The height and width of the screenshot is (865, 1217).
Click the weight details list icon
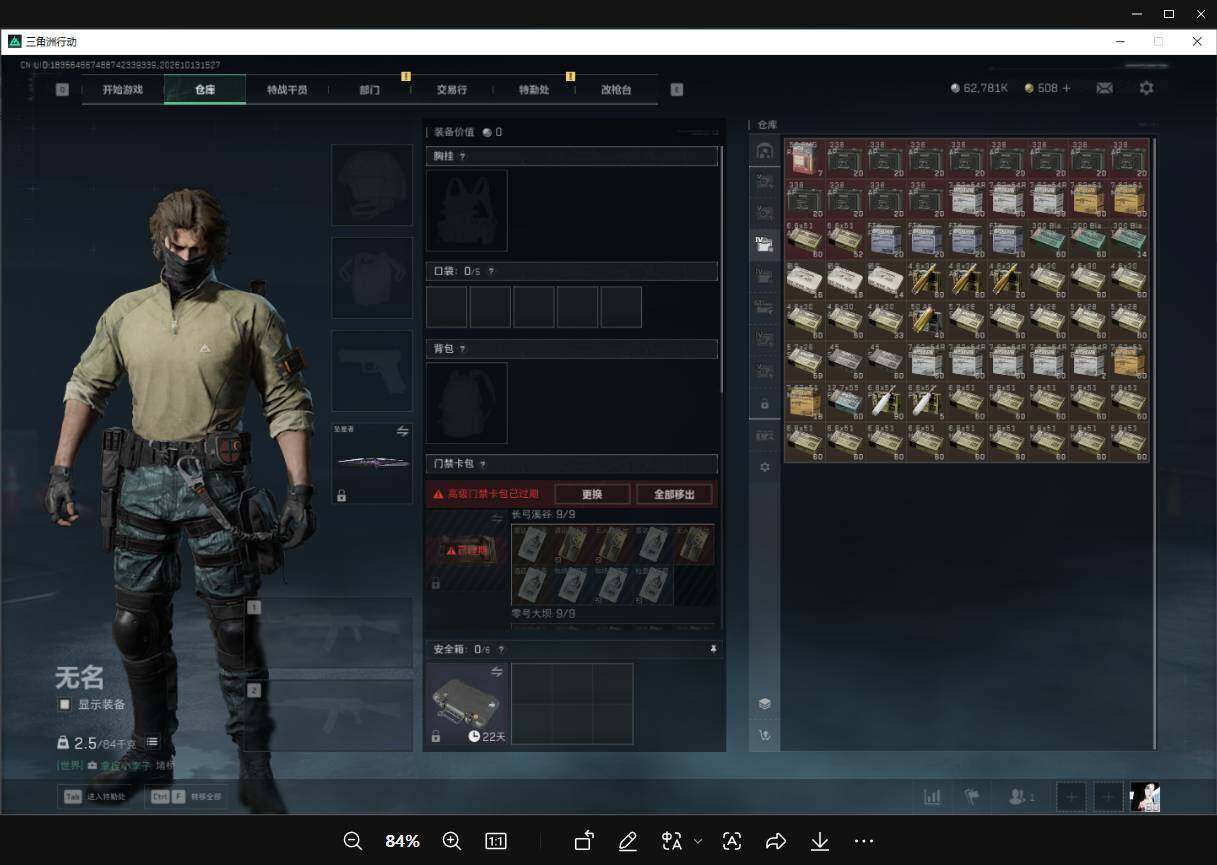[153, 743]
